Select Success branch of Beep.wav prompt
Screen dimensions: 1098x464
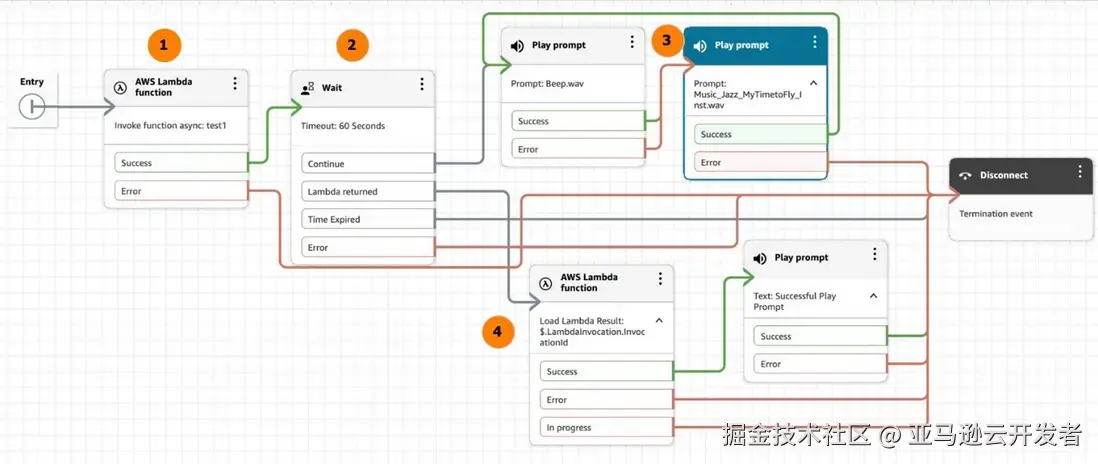pos(578,121)
